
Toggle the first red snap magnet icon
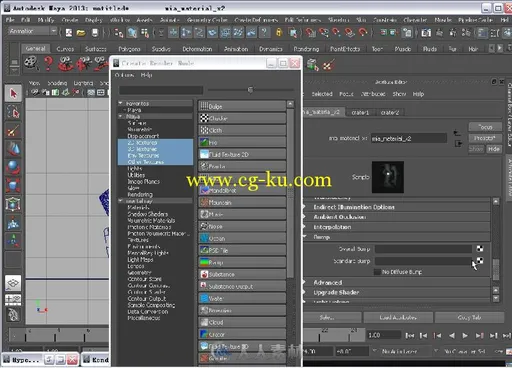pos(310,33)
